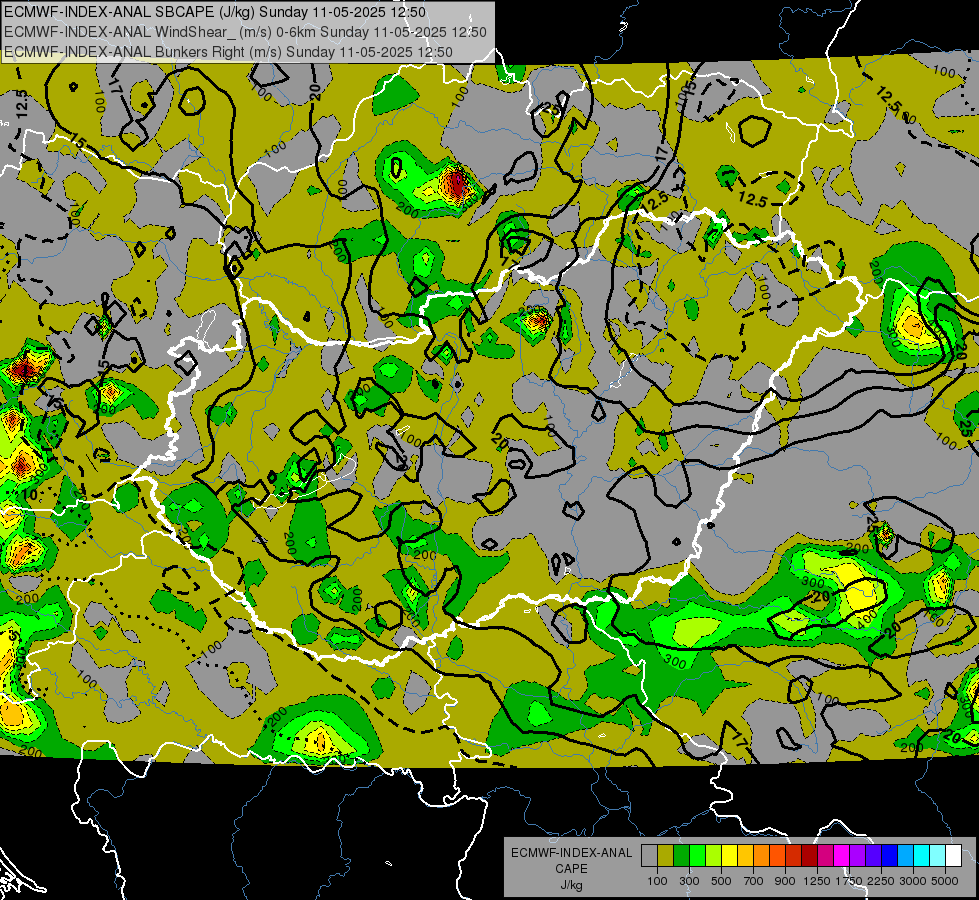979x900 pixels.
Task: Click the pure blue legend swatch
Action: pyautogui.click(x=890, y=856)
